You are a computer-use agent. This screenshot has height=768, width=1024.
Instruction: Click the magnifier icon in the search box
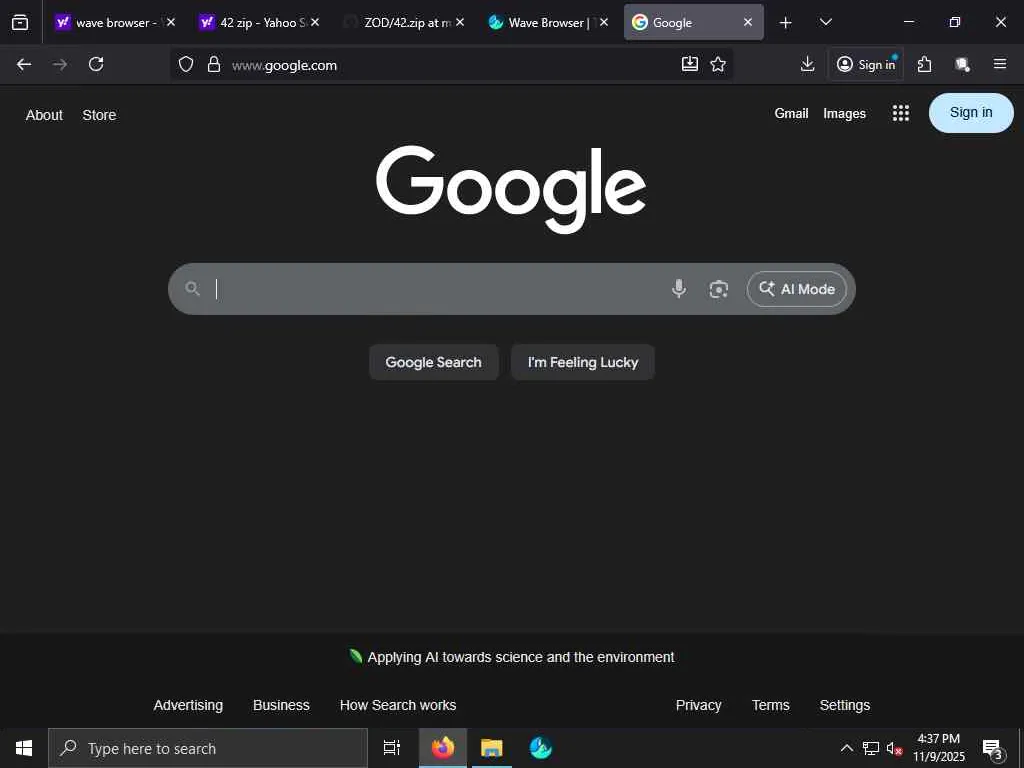point(192,289)
